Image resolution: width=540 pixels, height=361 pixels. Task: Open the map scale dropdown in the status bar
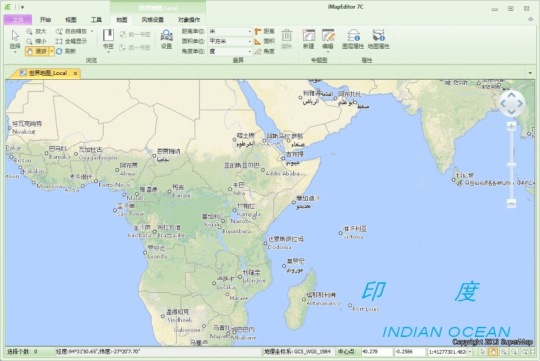[470, 352]
